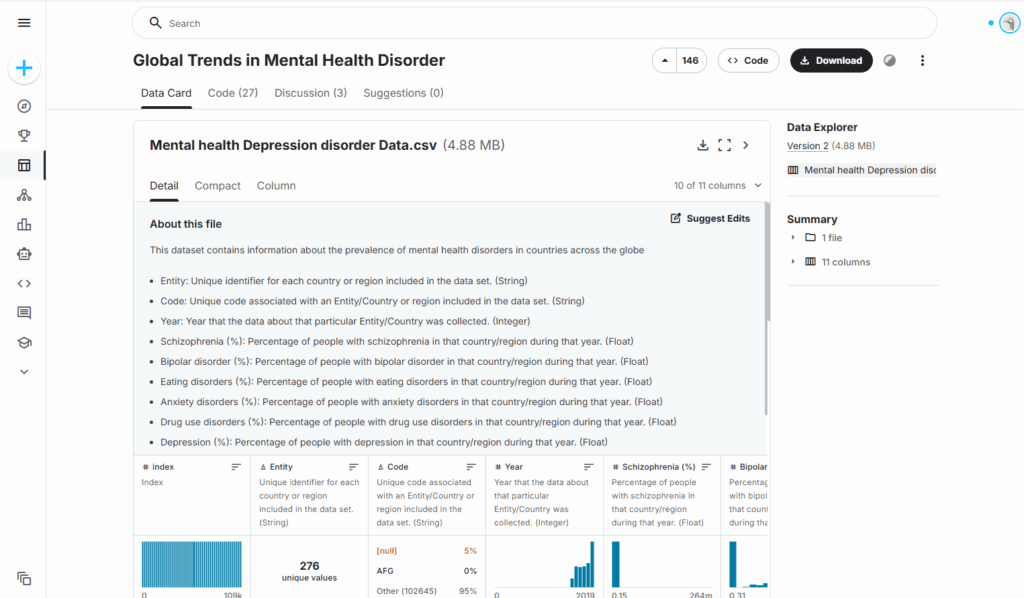Click the Create plus button
Screen dimensions: 1024x598
point(24,68)
